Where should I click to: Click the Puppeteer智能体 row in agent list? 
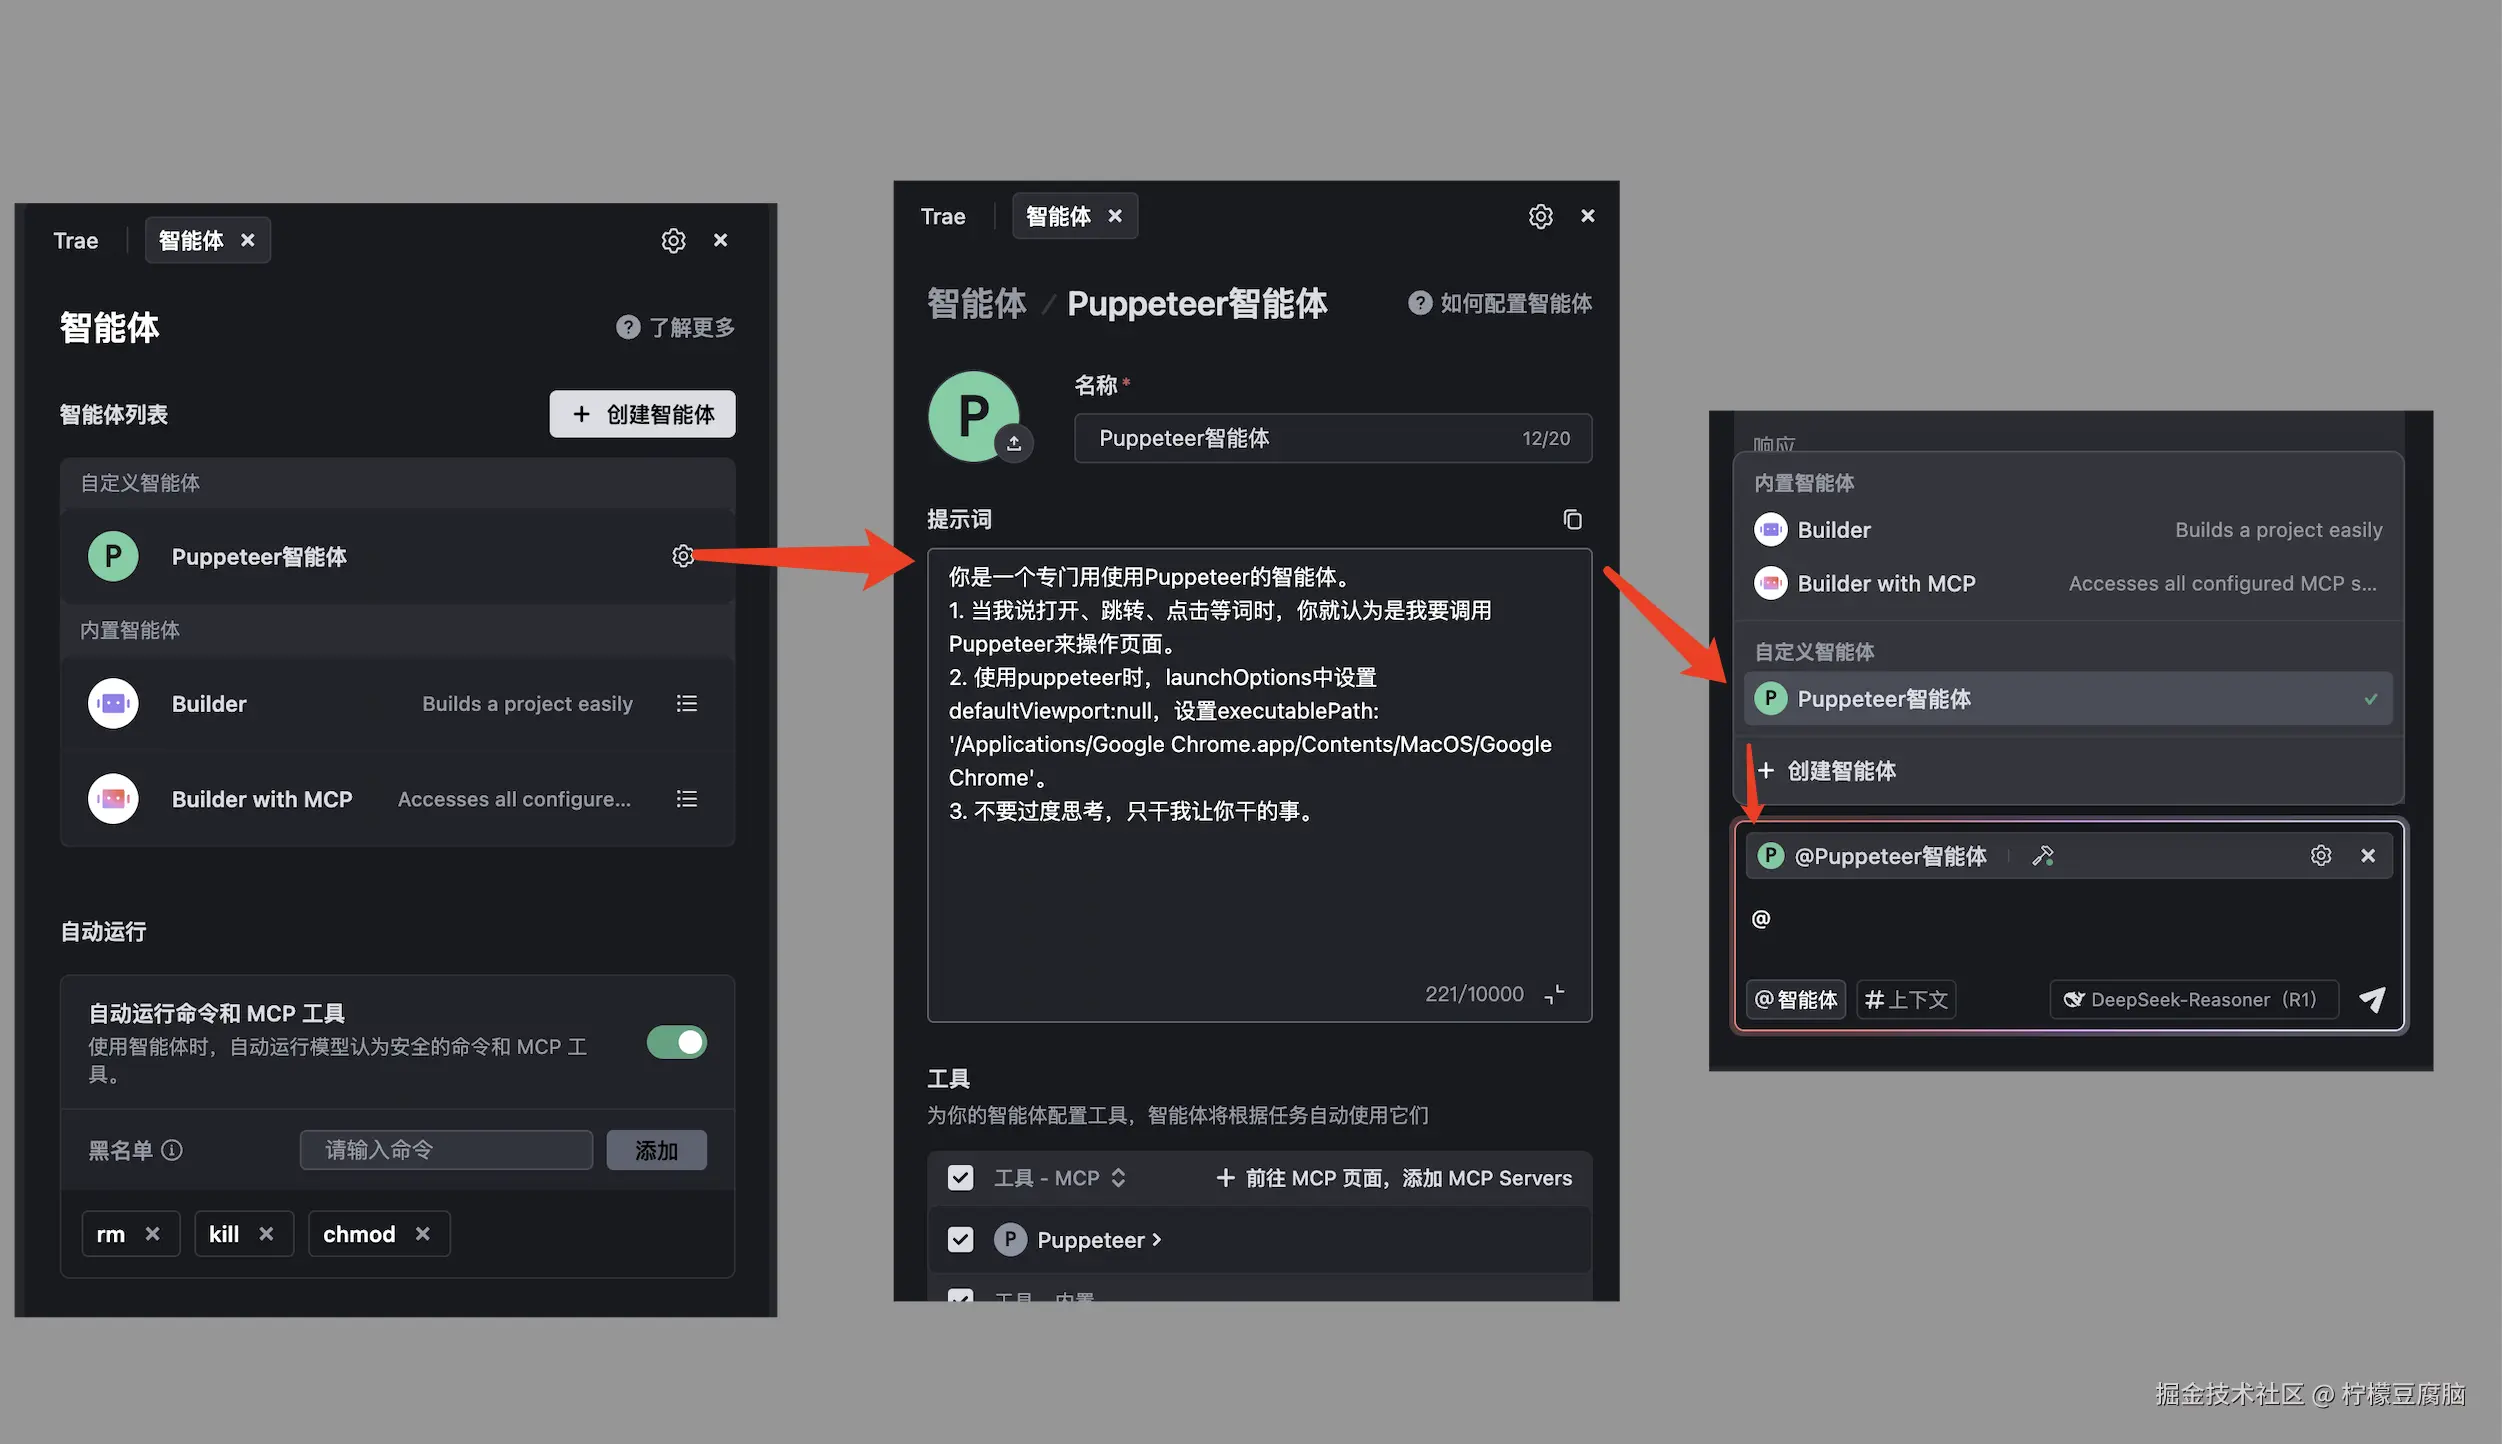(x=398, y=556)
